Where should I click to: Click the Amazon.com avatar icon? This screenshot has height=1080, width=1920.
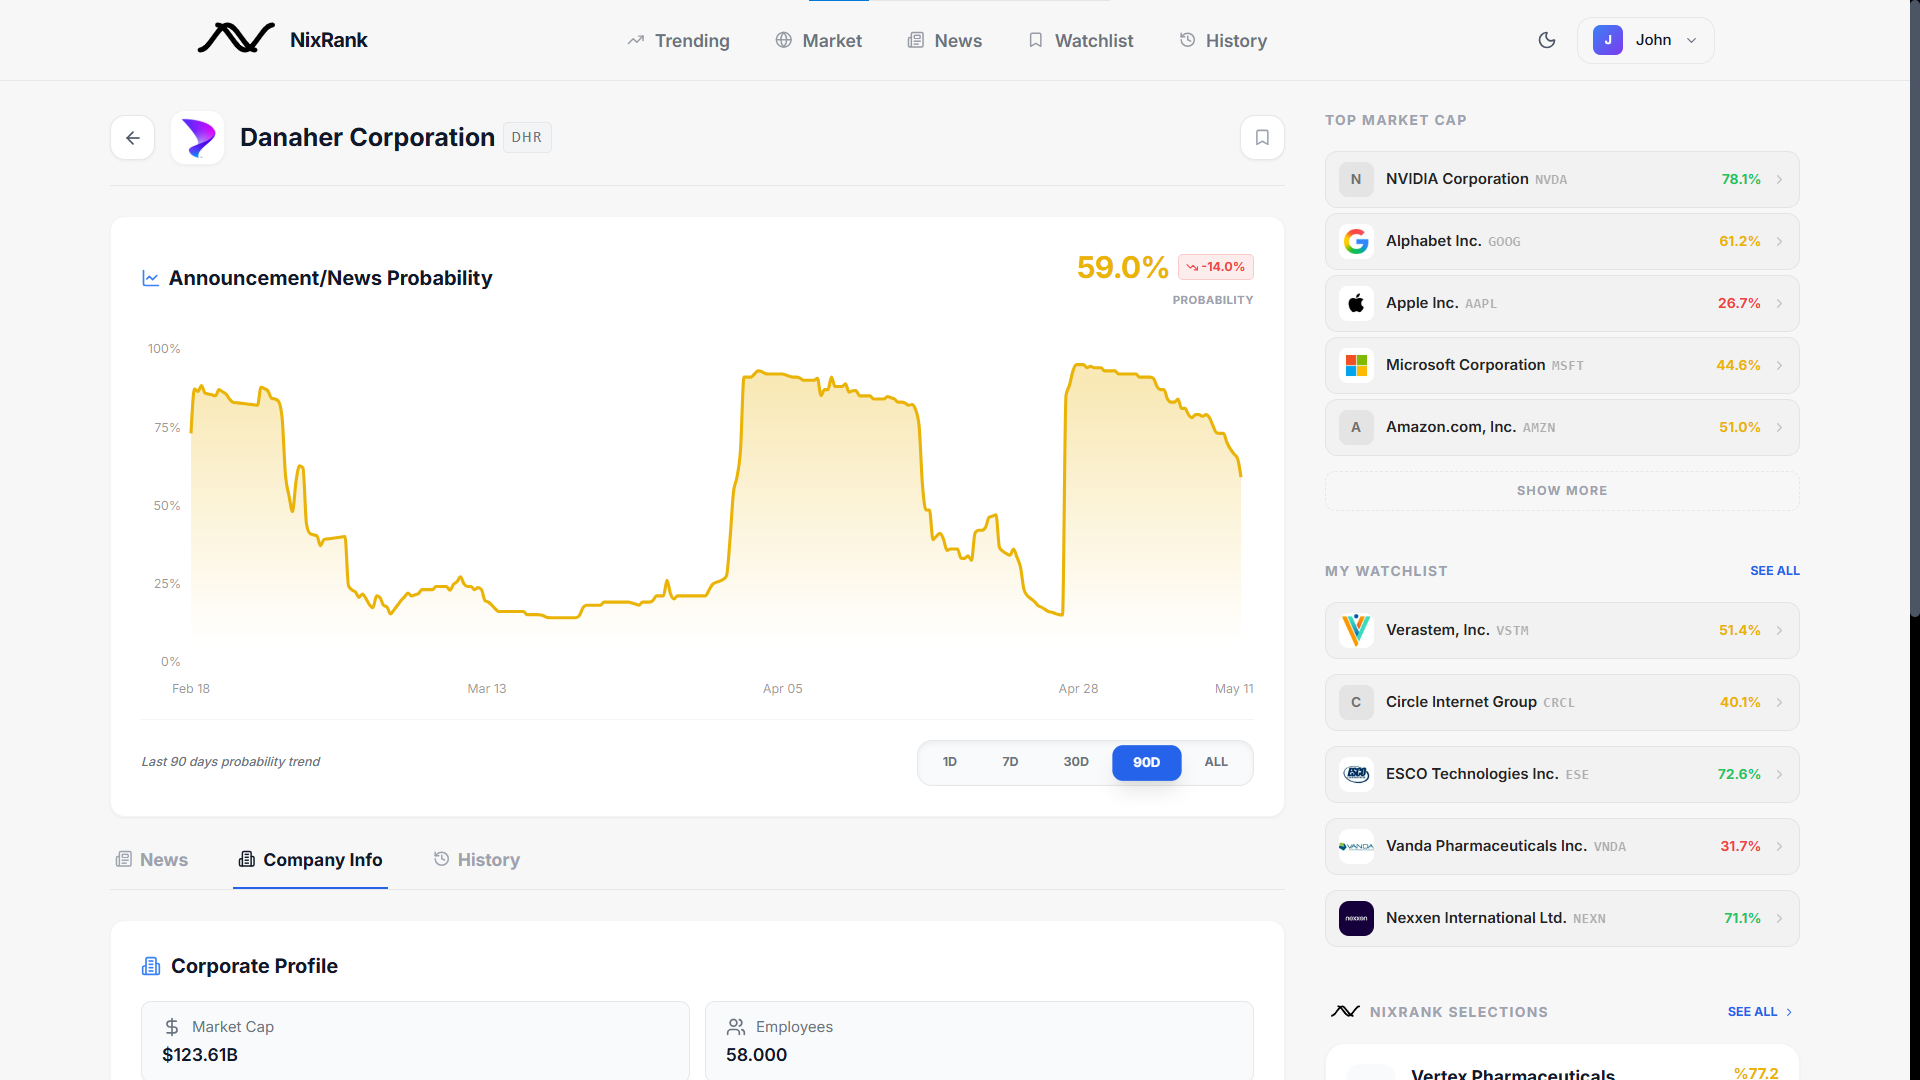click(1356, 427)
